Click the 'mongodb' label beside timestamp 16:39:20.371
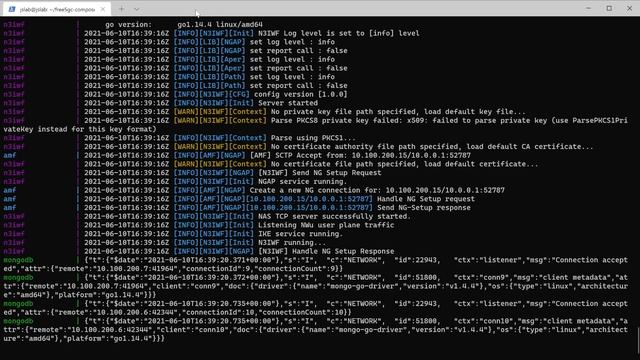640x360 pixels. (18, 260)
